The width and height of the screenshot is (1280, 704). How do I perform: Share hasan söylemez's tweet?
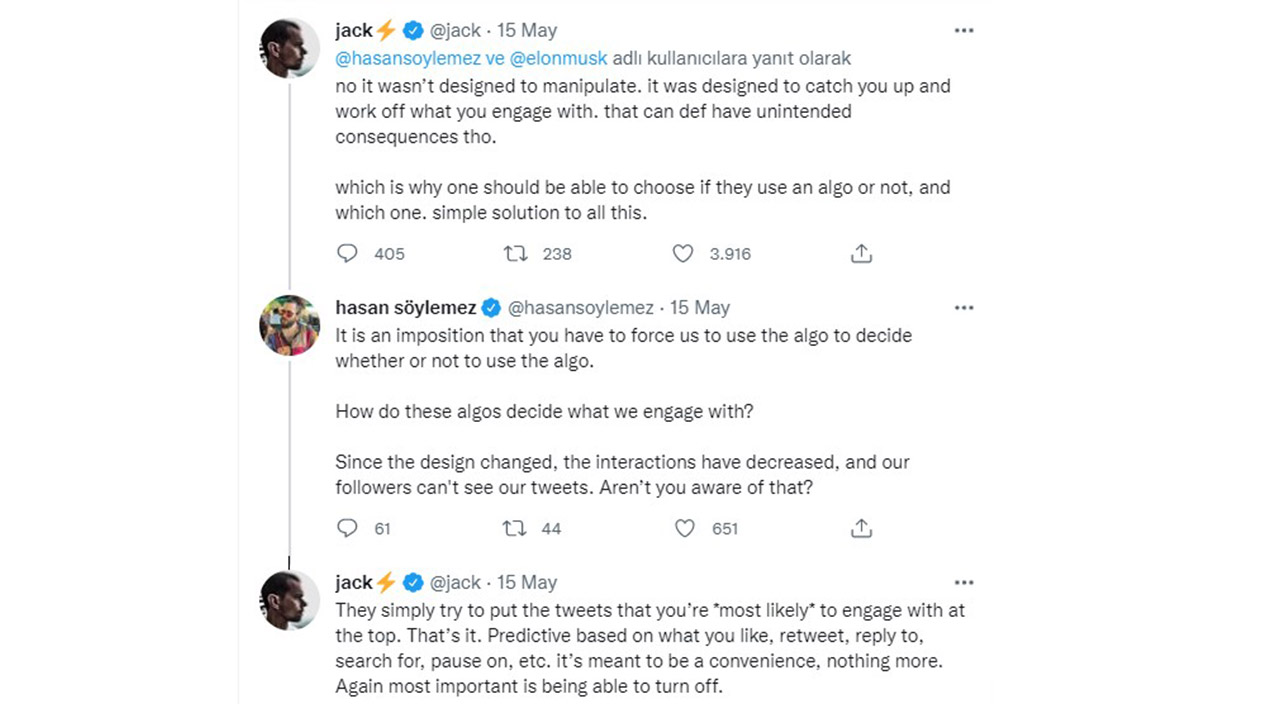[861, 528]
